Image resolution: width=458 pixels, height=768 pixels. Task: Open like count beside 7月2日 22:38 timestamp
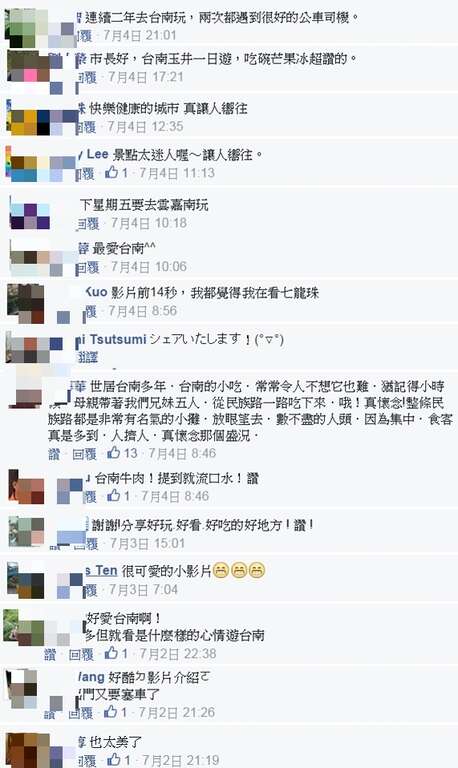coord(124,653)
